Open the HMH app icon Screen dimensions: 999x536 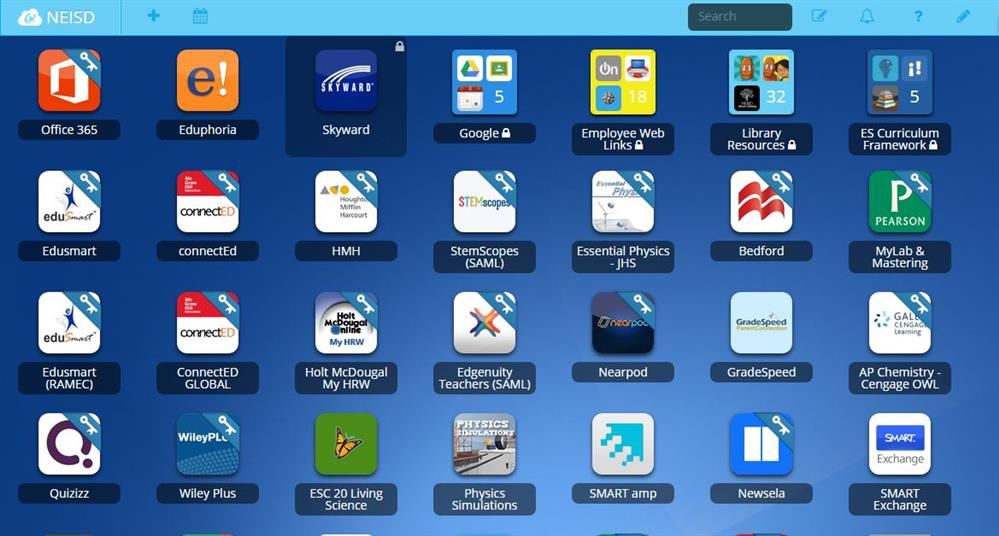coord(346,201)
